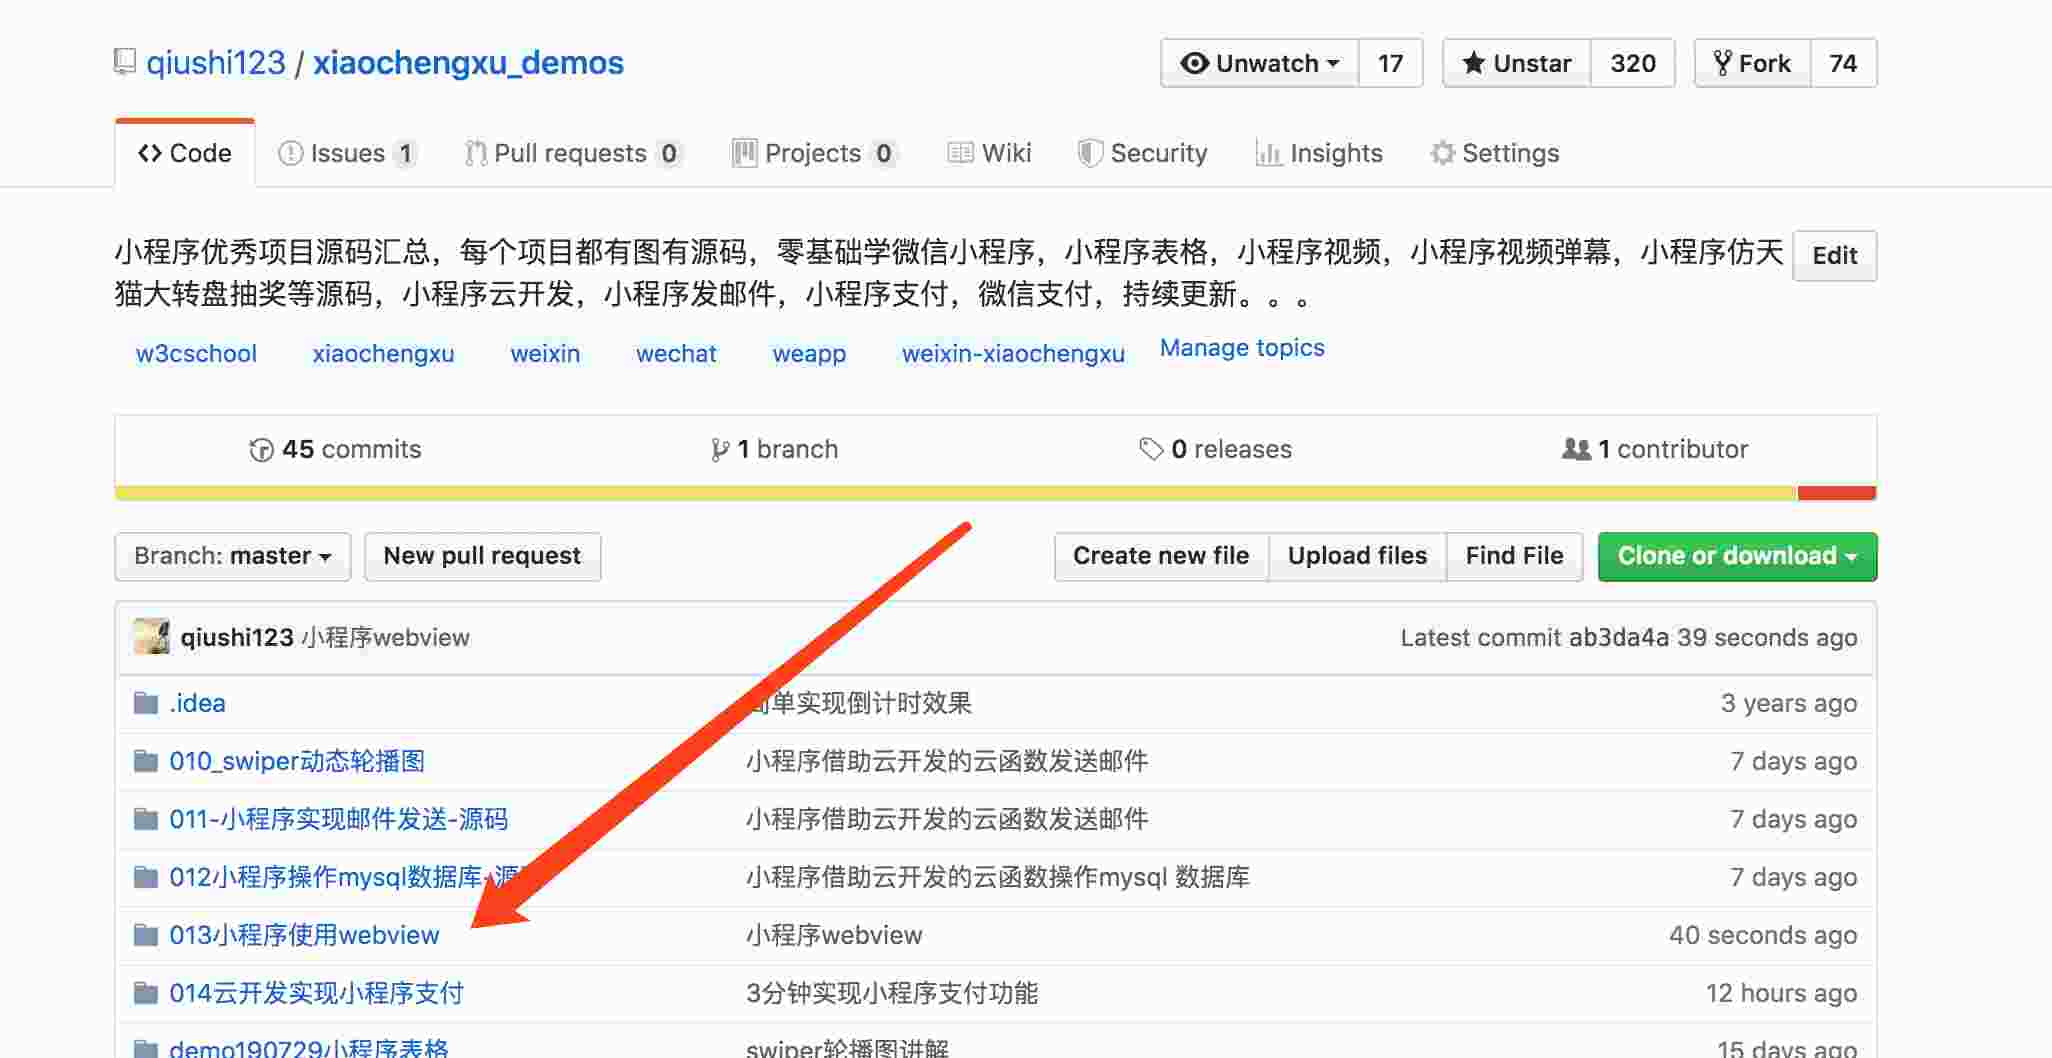Open the Clone or download dropdown

click(1737, 556)
